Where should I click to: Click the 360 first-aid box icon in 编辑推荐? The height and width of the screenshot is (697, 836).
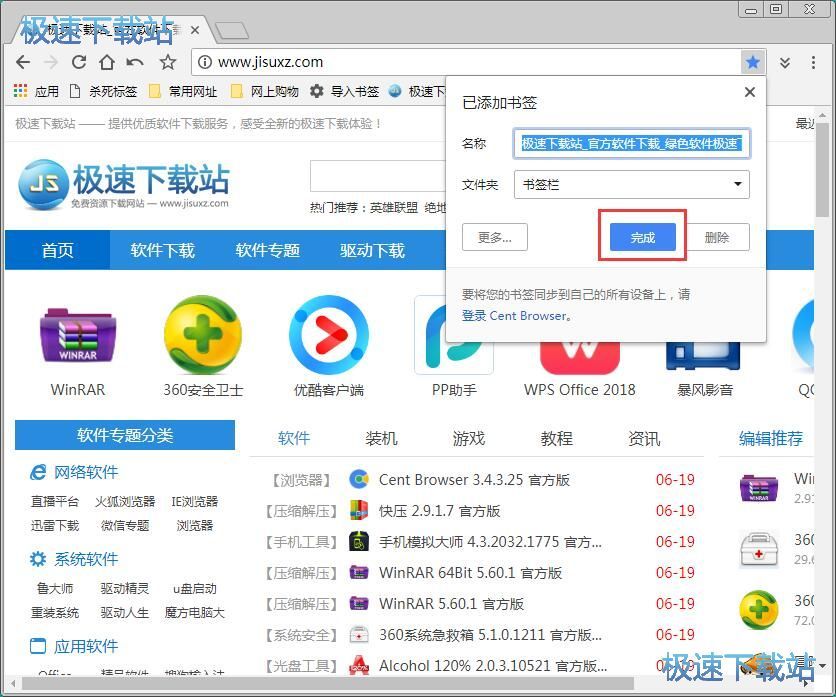coord(759,550)
